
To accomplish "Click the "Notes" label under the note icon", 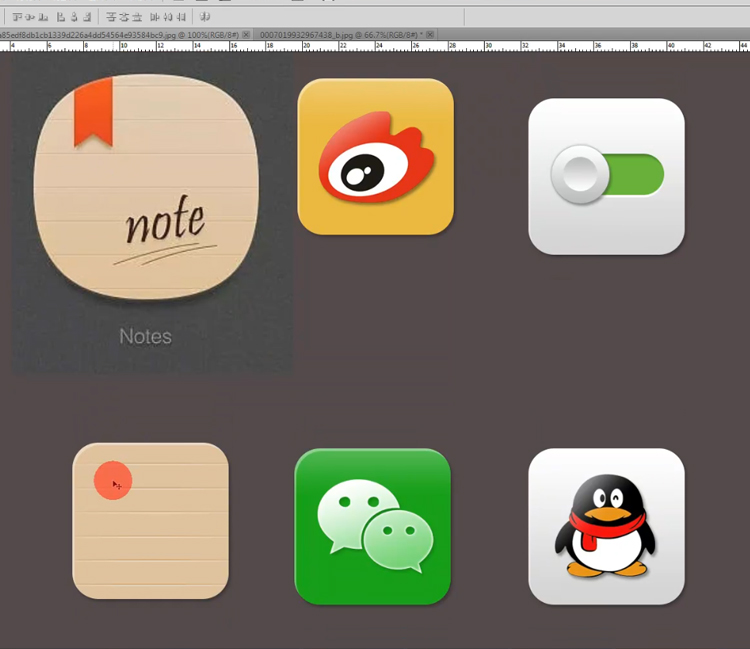I will (x=145, y=336).
